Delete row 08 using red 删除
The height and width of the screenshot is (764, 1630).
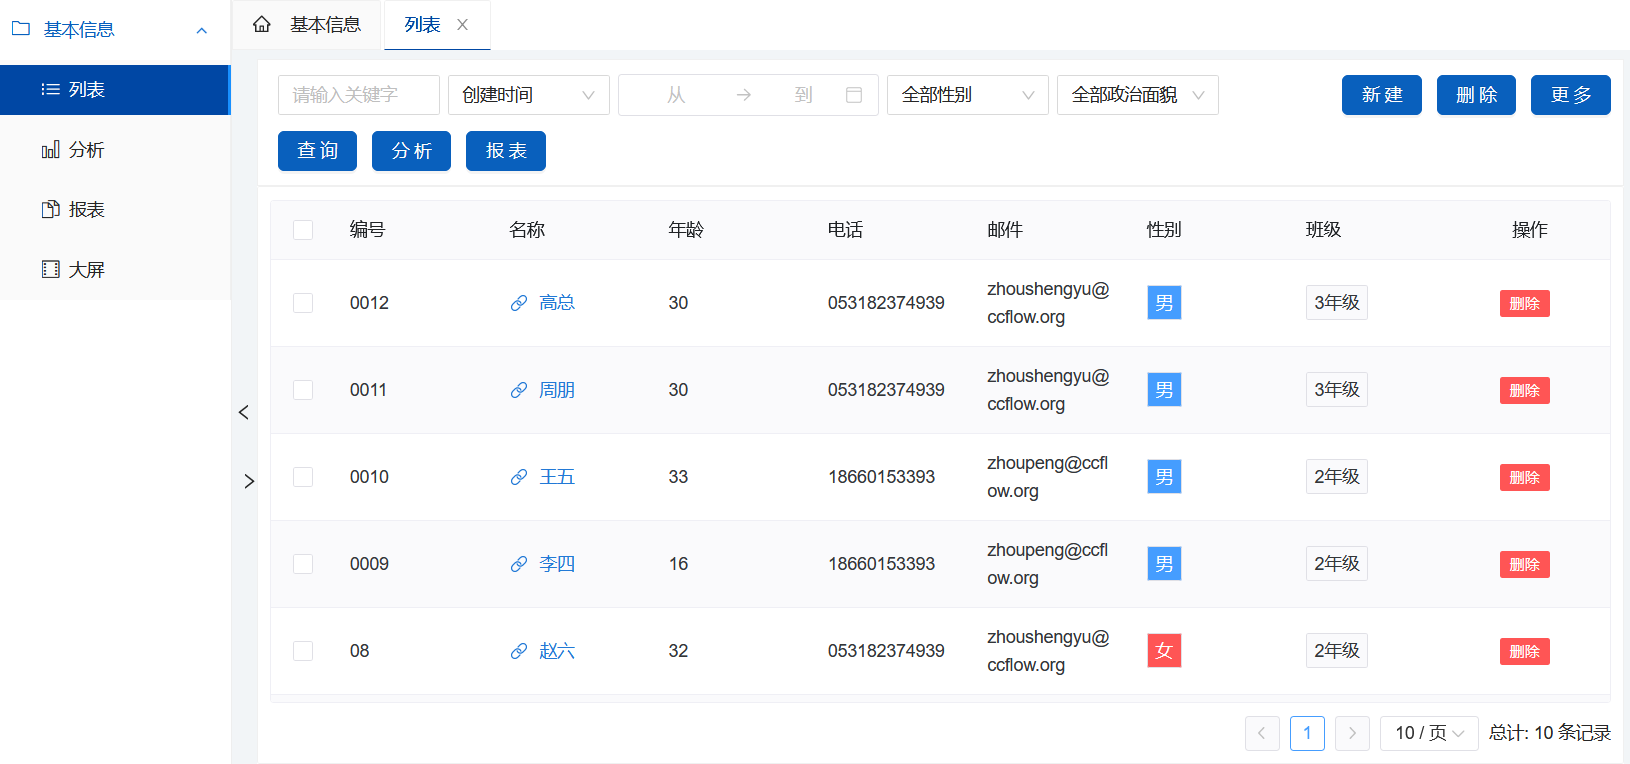(1525, 652)
